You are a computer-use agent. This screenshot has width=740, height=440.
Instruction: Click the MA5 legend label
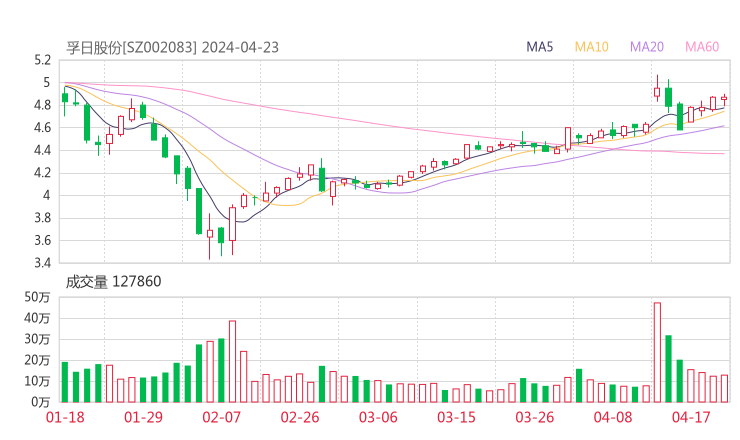pos(539,47)
